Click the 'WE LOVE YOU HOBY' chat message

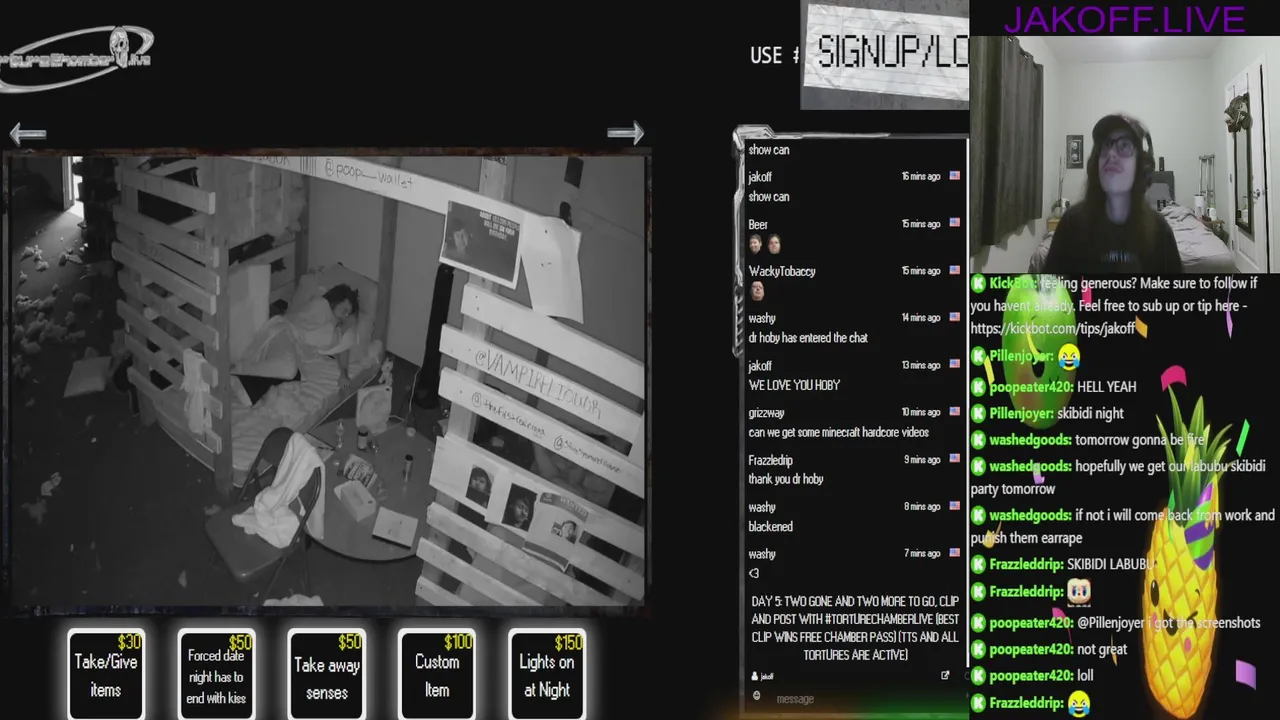(x=794, y=385)
